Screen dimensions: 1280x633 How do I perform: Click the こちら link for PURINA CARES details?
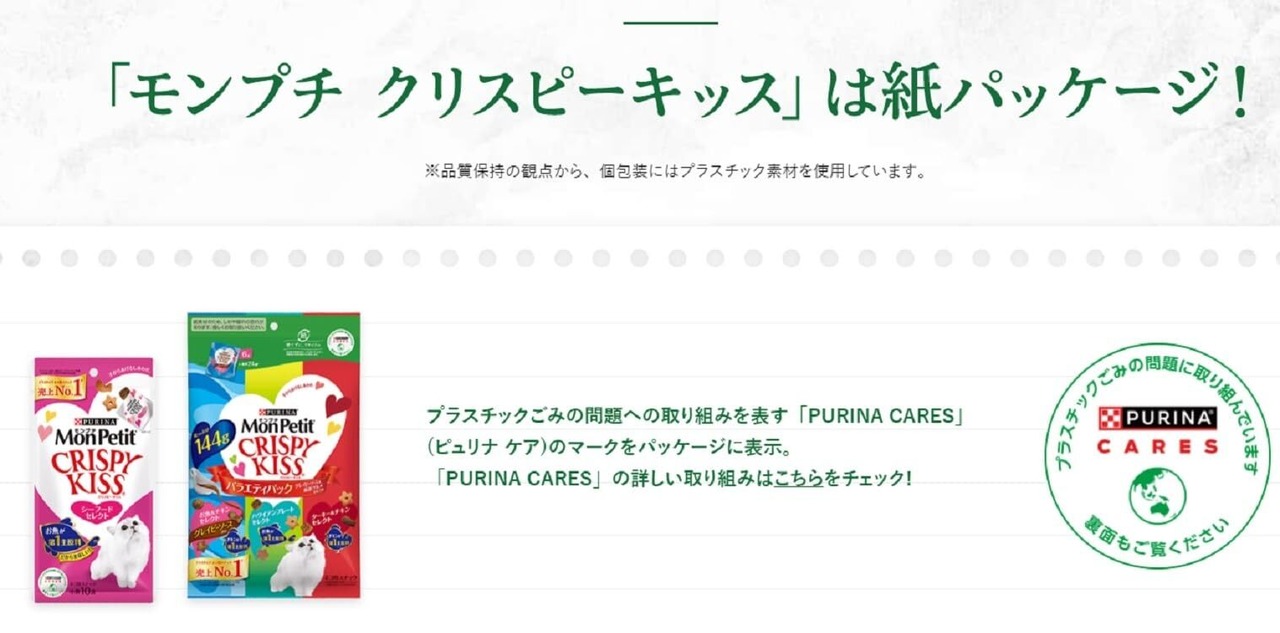[x=798, y=477]
